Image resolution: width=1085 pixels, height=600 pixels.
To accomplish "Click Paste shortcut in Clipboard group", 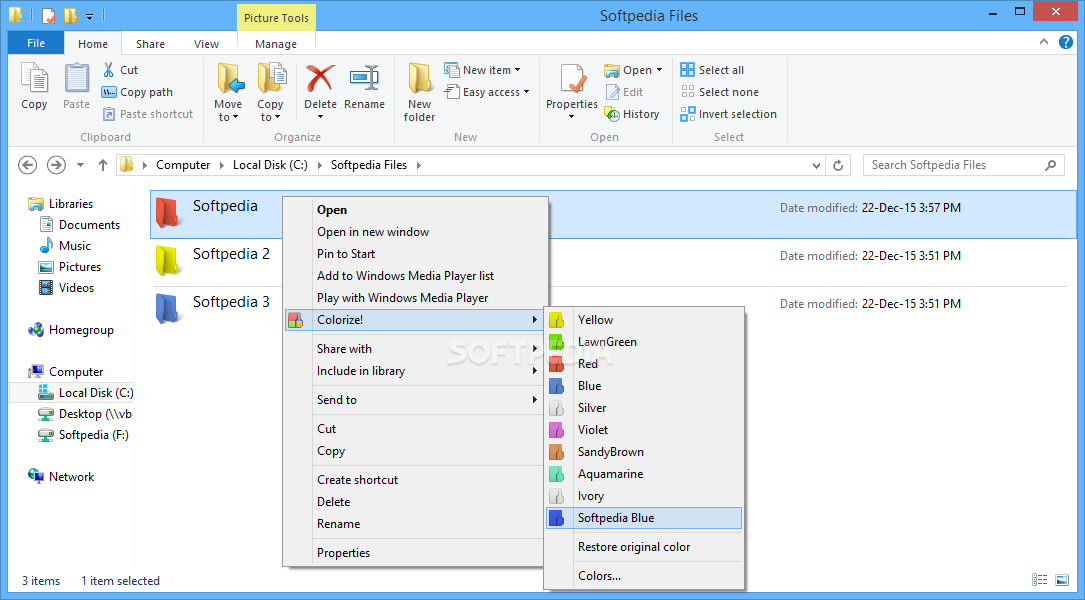I will tap(147, 114).
